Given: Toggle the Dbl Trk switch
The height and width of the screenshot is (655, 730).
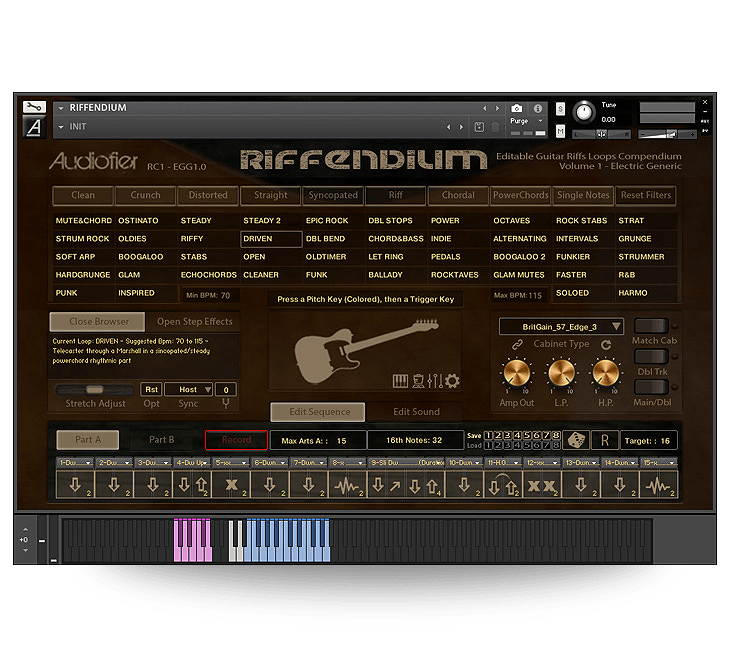Looking at the screenshot, I should (651, 357).
